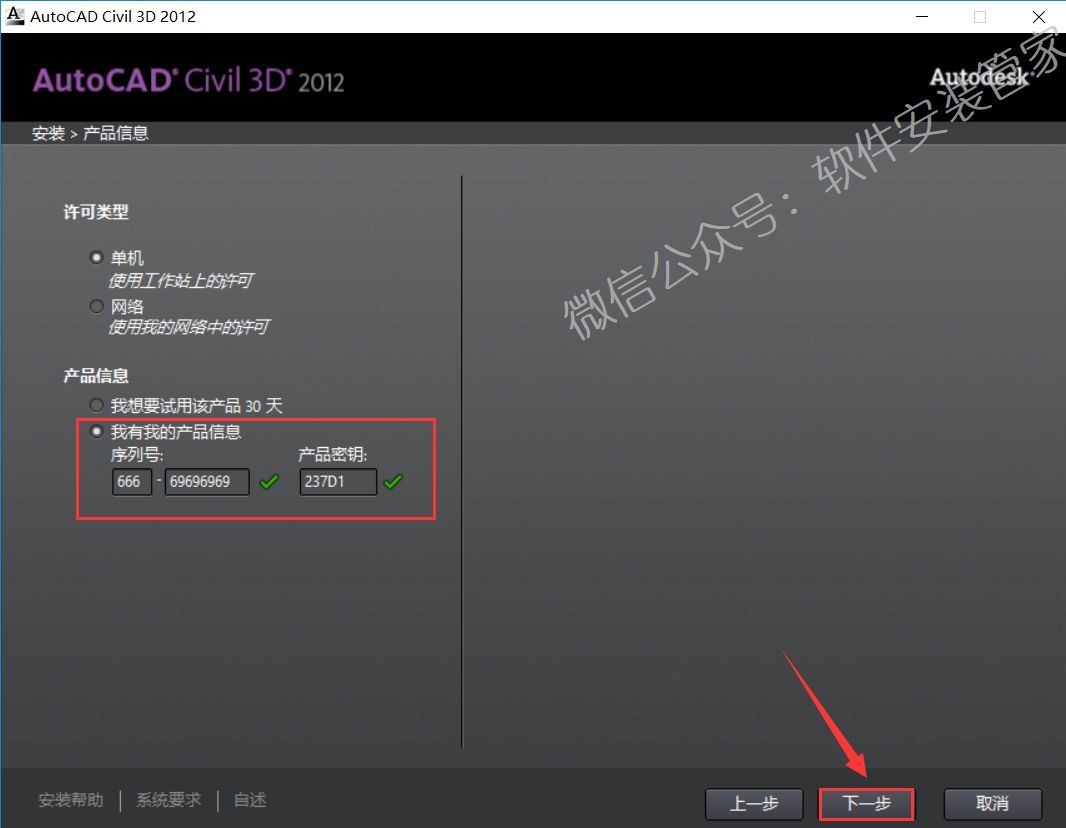Go back with the 上一步 button
The height and width of the screenshot is (828, 1066).
pos(754,804)
